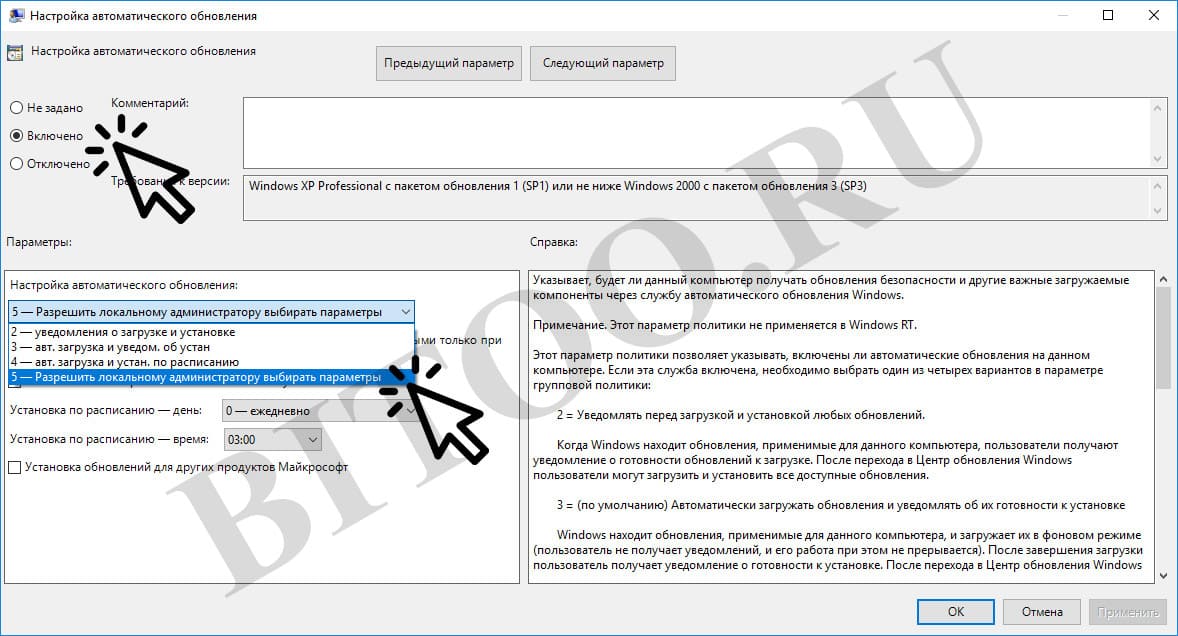Screen dimensions: 1178x636
Task: Go to "Предыдущий параметр"
Action: pos(449,63)
